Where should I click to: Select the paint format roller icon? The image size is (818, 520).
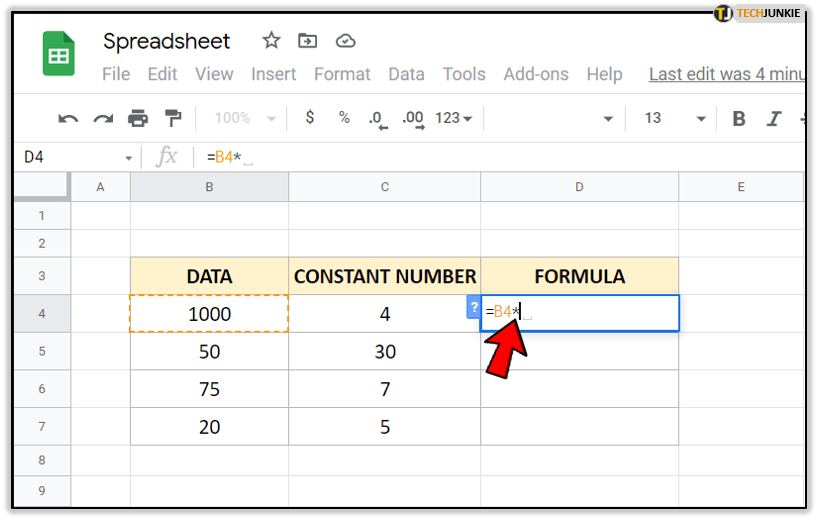(173, 119)
